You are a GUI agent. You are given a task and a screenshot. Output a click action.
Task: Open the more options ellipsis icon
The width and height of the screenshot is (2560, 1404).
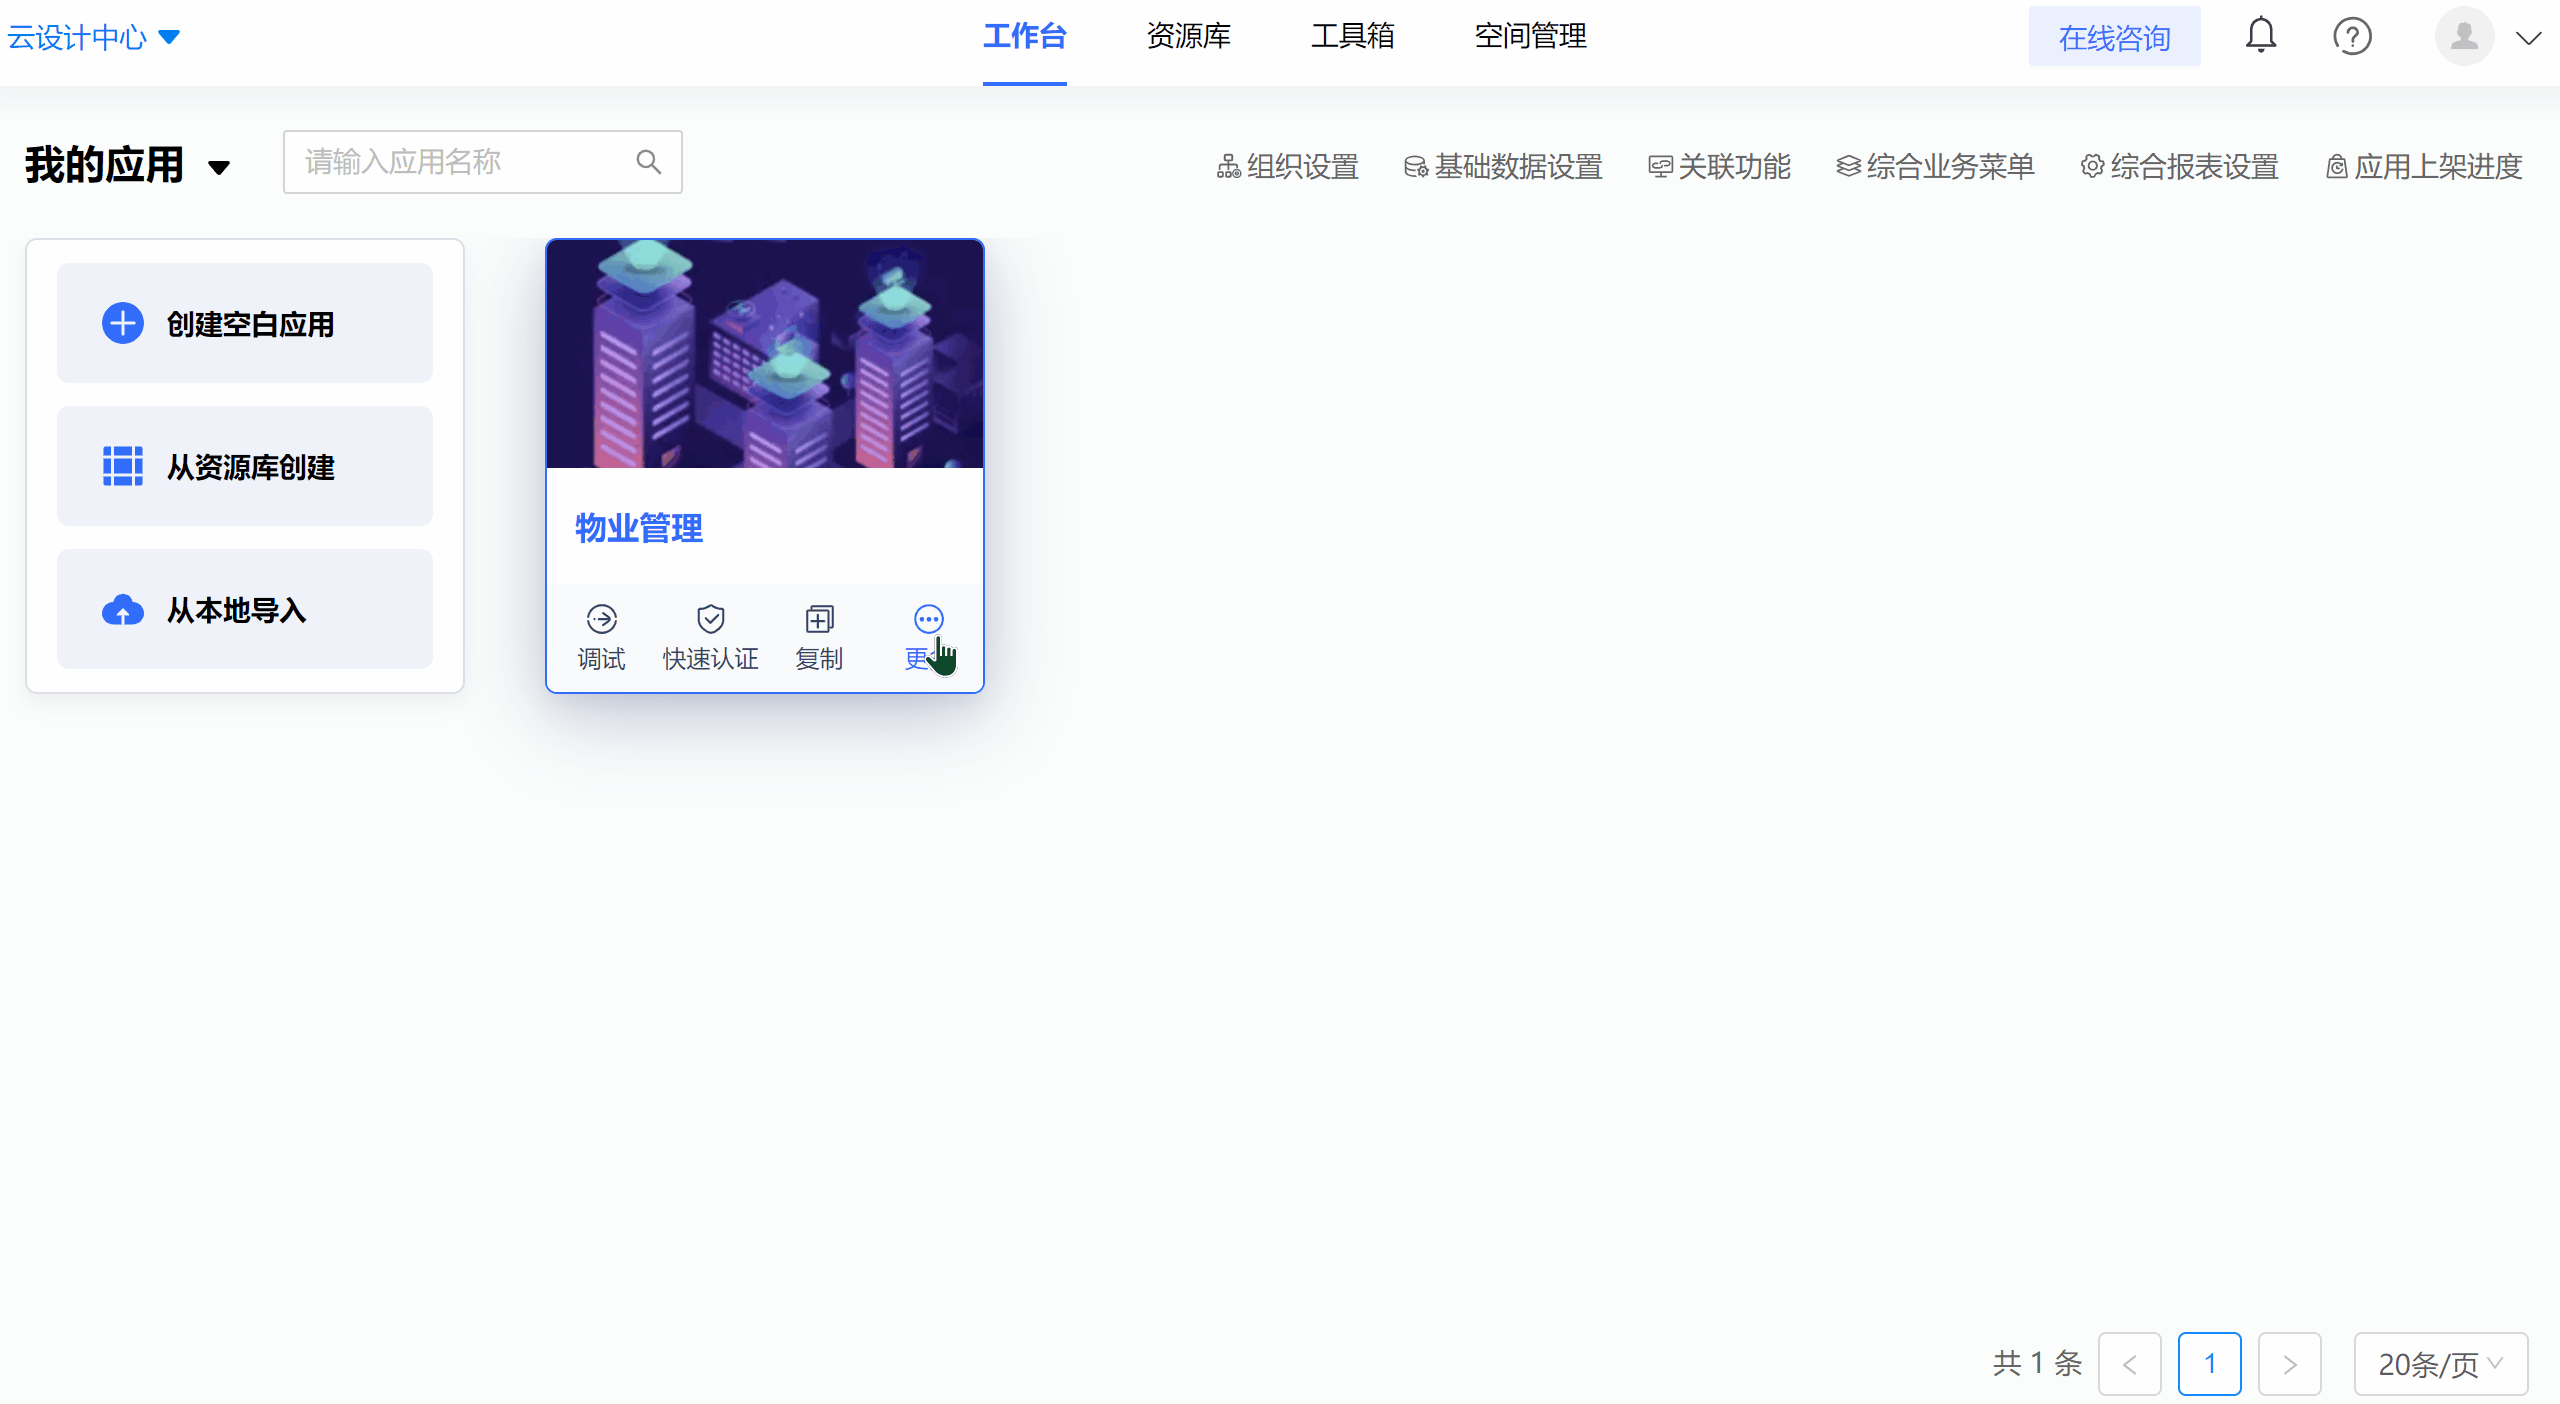[x=928, y=619]
